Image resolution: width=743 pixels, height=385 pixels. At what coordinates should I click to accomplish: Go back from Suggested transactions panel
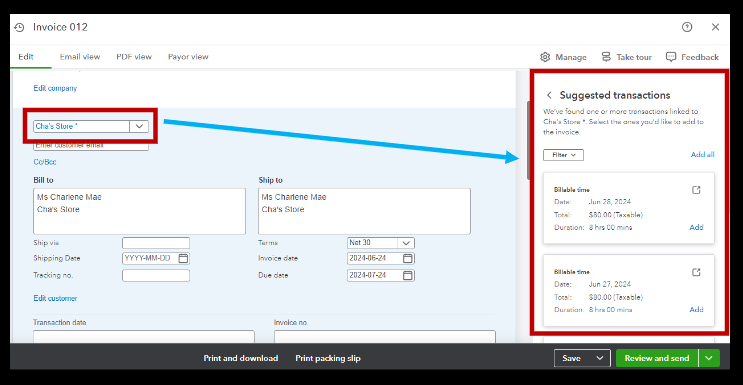pyautogui.click(x=549, y=95)
